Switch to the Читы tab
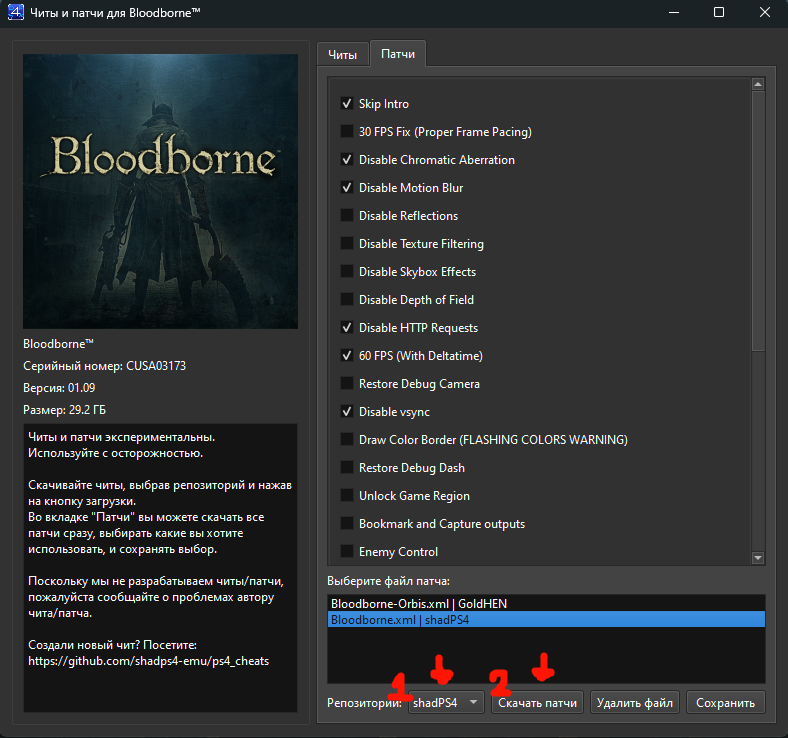 342,54
